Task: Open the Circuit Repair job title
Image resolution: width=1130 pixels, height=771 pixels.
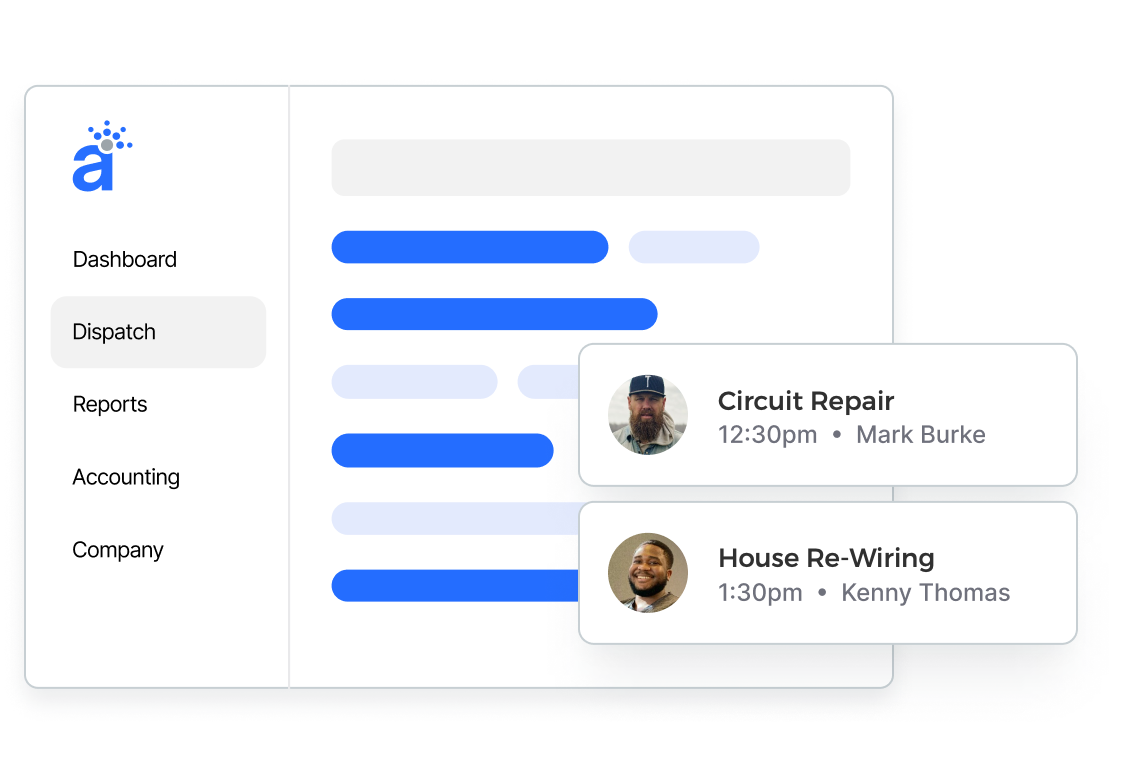Action: tap(806, 401)
